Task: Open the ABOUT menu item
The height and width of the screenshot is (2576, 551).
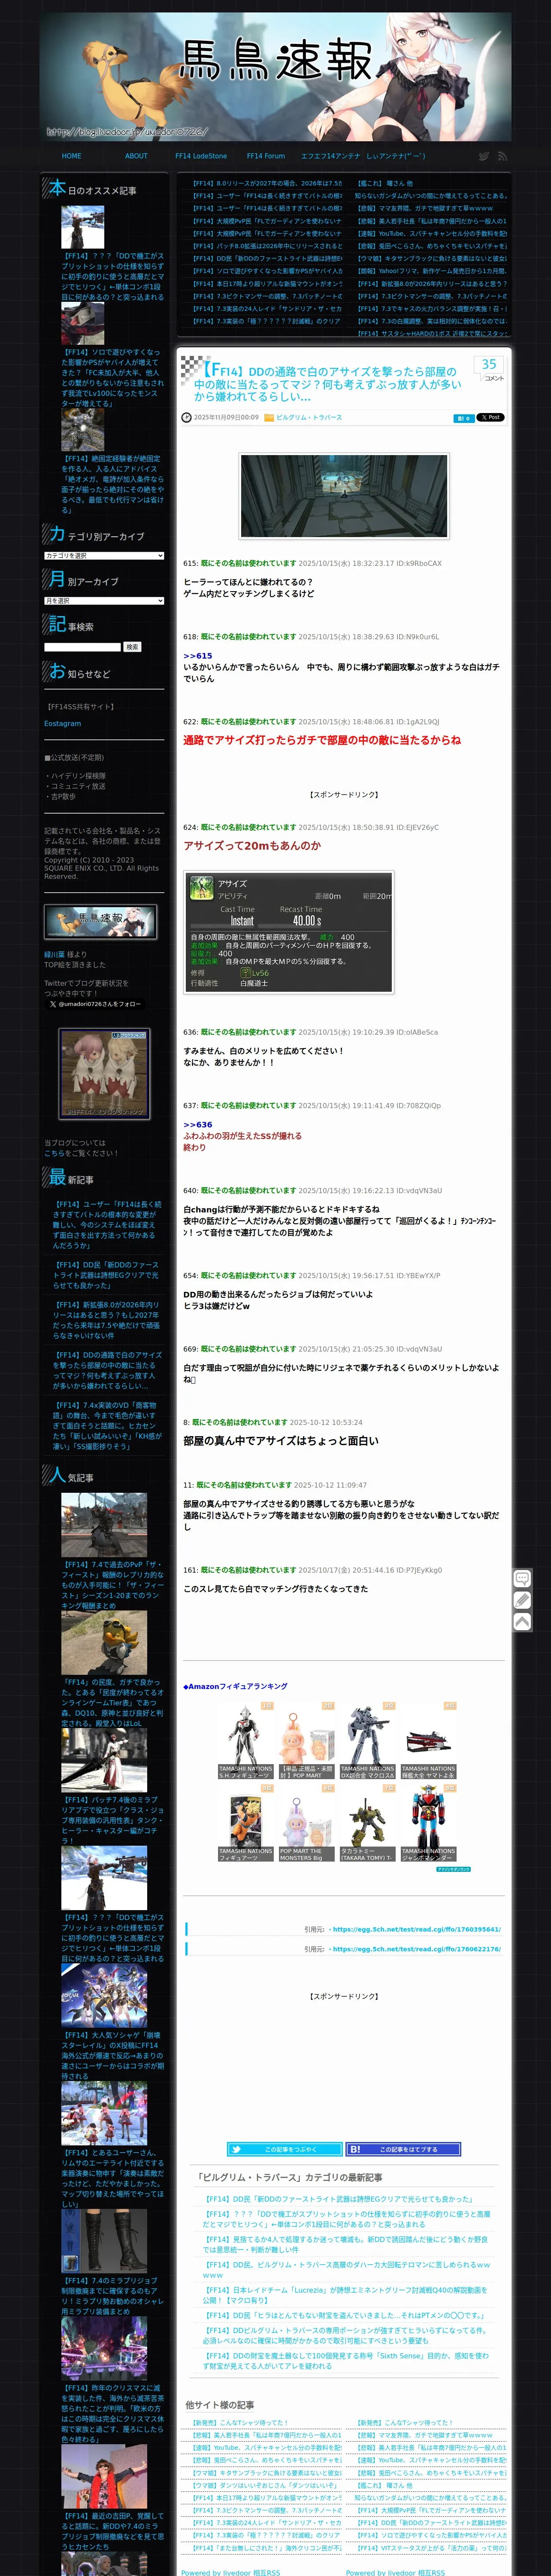Action: point(136,156)
